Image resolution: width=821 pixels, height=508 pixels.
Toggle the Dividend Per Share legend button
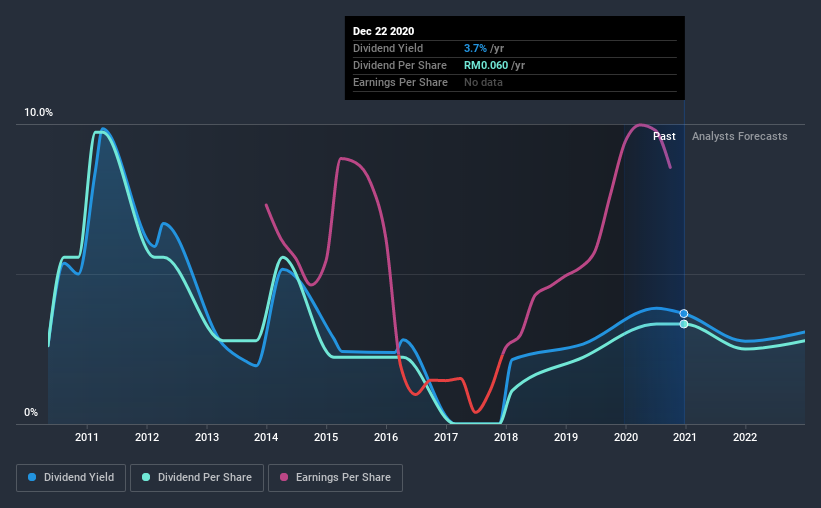pos(197,478)
